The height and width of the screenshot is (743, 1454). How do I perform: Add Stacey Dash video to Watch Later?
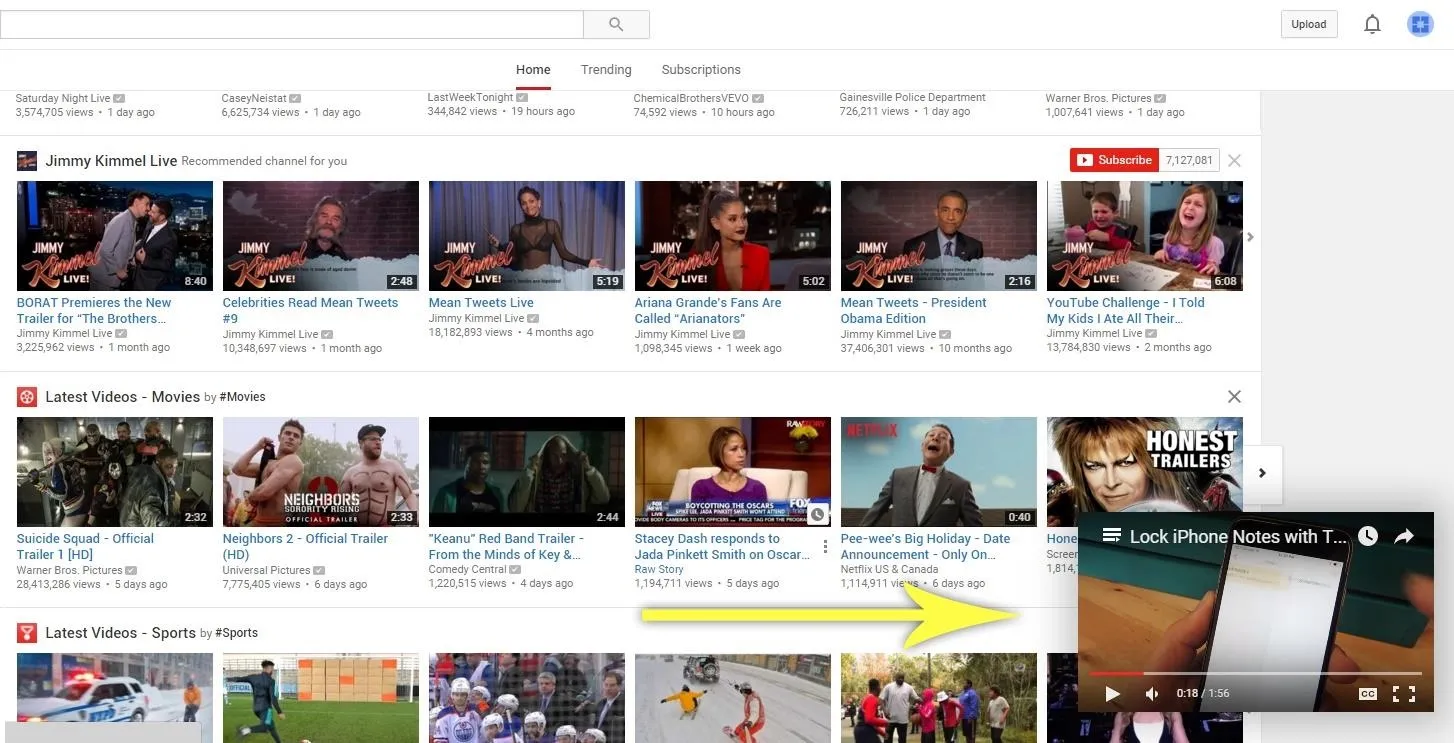pyautogui.click(x=818, y=515)
